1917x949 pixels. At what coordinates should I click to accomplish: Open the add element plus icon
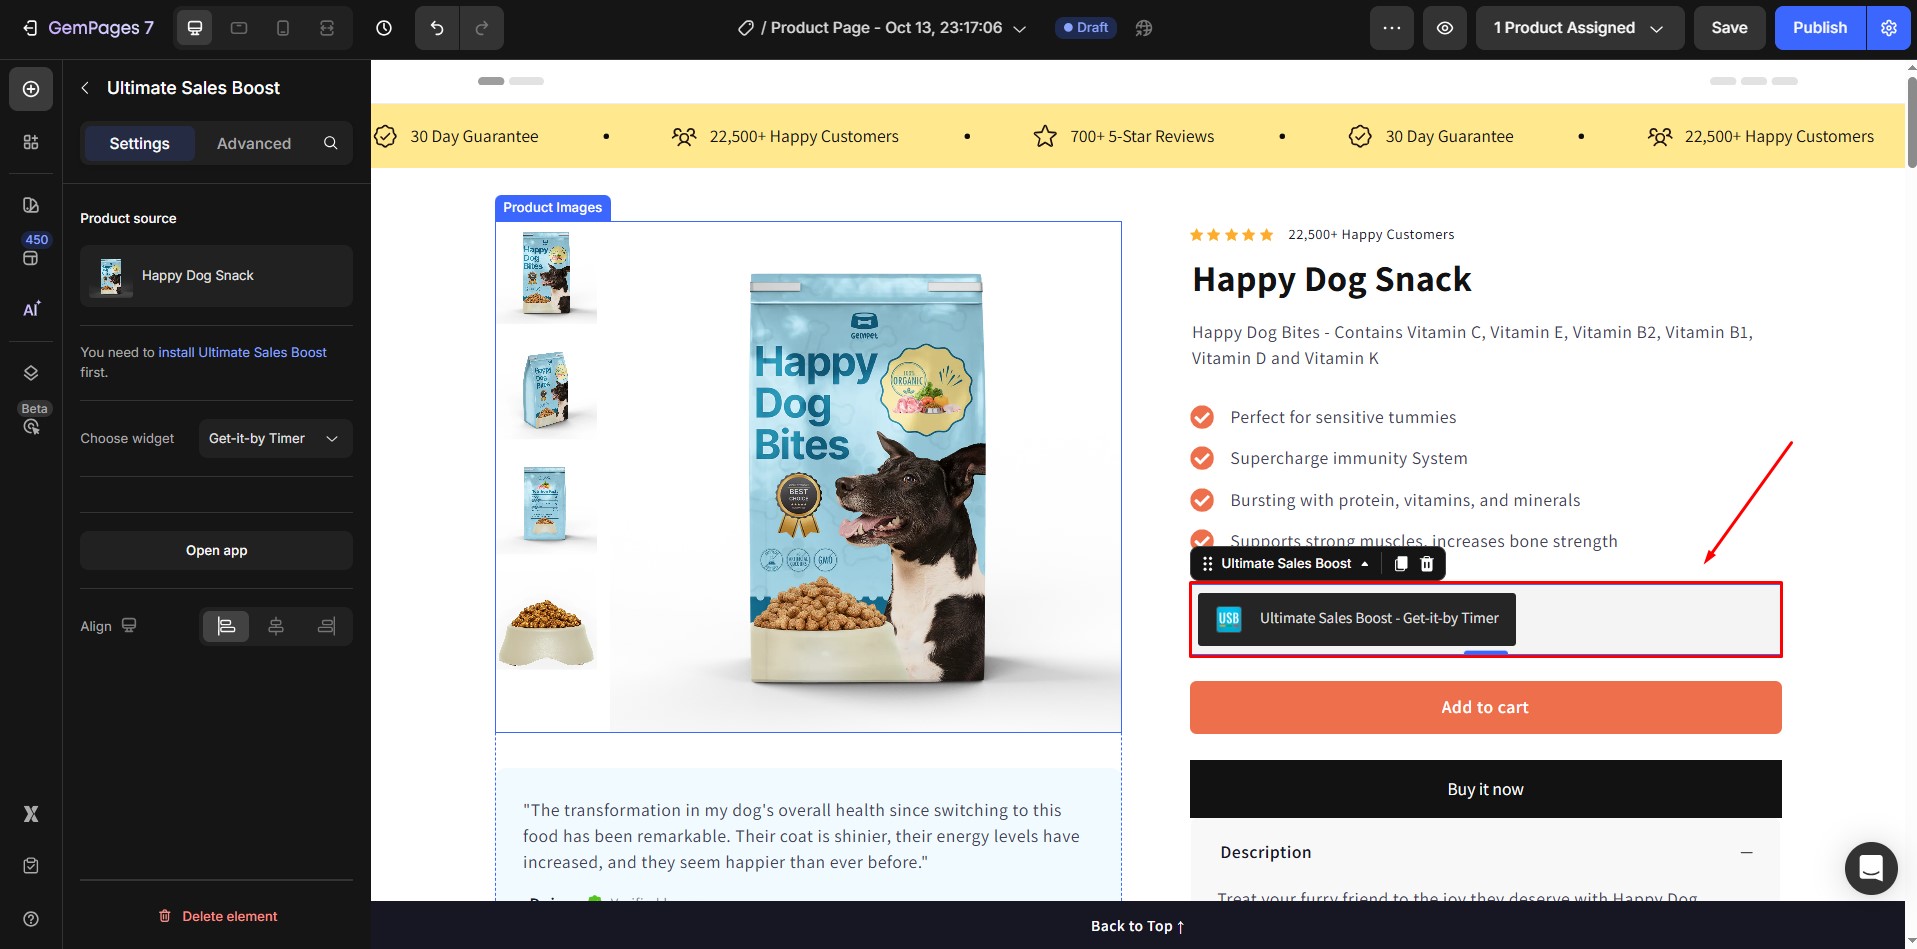coord(31,89)
